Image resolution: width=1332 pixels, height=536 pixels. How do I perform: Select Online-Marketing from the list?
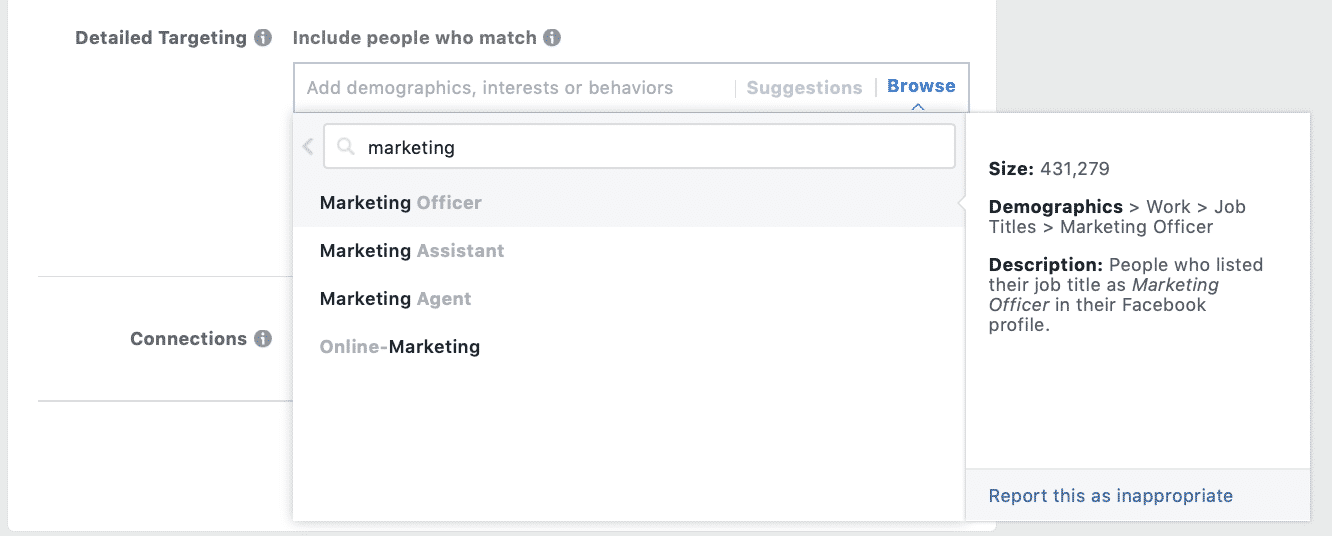tap(629, 347)
